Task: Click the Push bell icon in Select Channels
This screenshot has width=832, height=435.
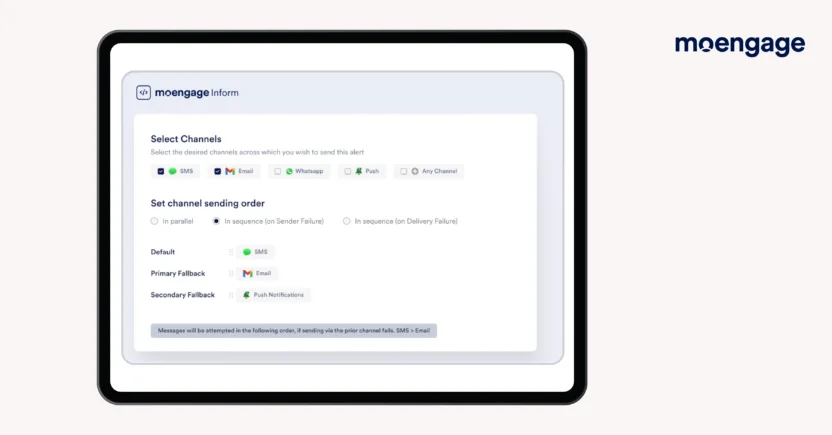Action: point(359,171)
